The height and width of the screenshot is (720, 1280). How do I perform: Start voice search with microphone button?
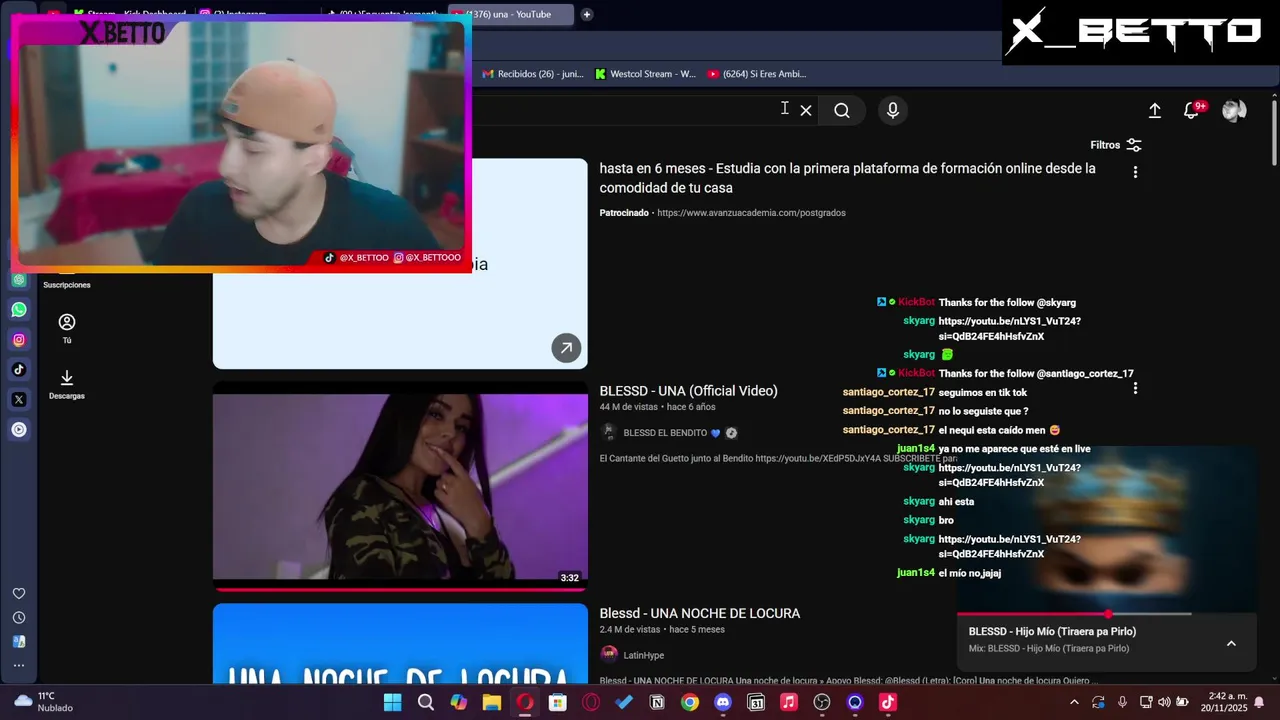[893, 111]
